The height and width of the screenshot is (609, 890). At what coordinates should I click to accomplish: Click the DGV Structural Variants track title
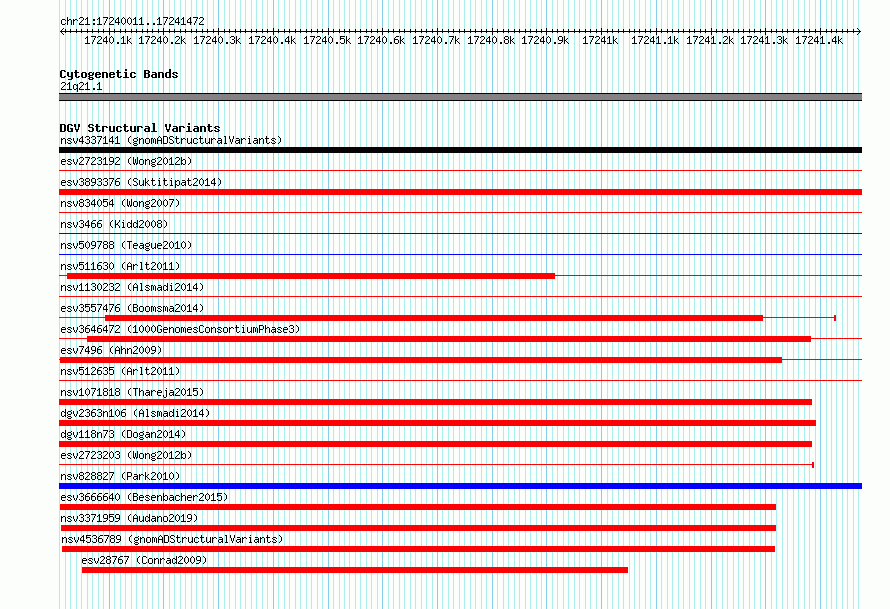pyautogui.click(x=140, y=128)
